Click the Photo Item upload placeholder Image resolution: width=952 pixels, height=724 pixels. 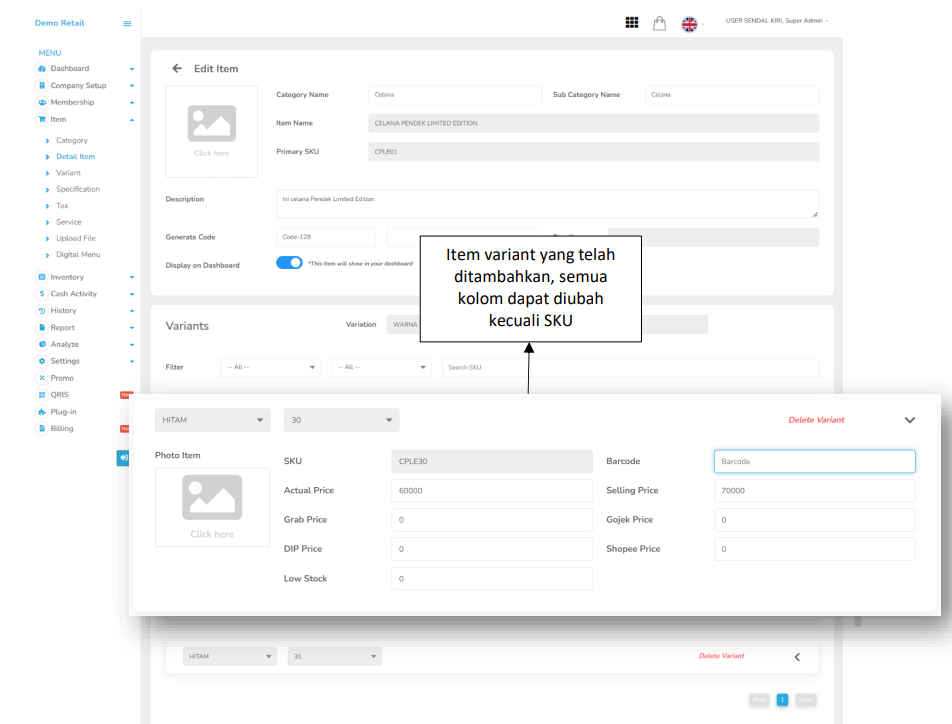pyautogui.click(x=212, y=507)
